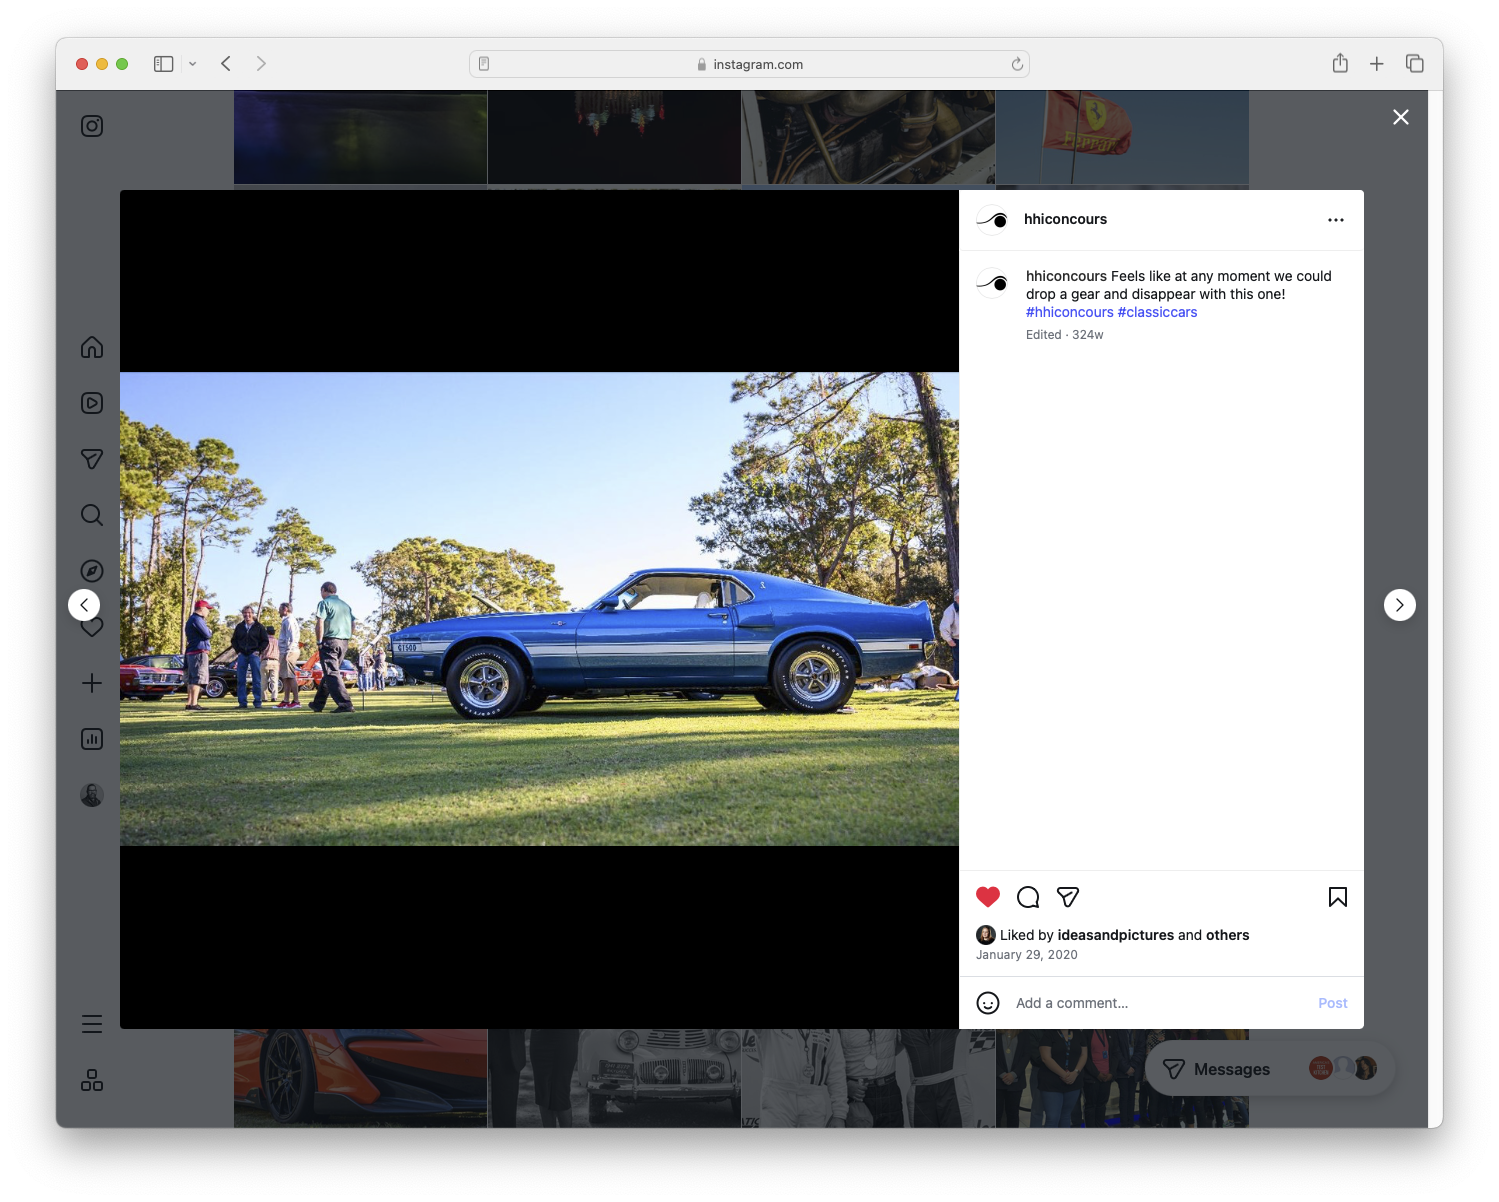Viewport: 1499px width, 1202px height.
Task: Select the Reels icon in the sidebar
Action: [x=91, y=403]
